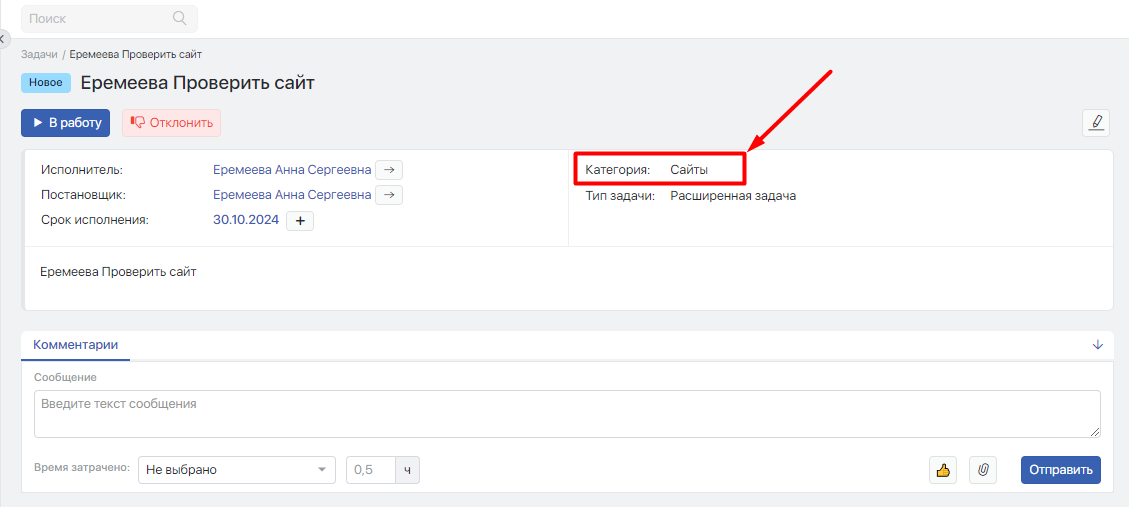The height and width of the screenshot is (507, 1129).
Task: Reject the task with Отклонить
Action: [171, 123]
